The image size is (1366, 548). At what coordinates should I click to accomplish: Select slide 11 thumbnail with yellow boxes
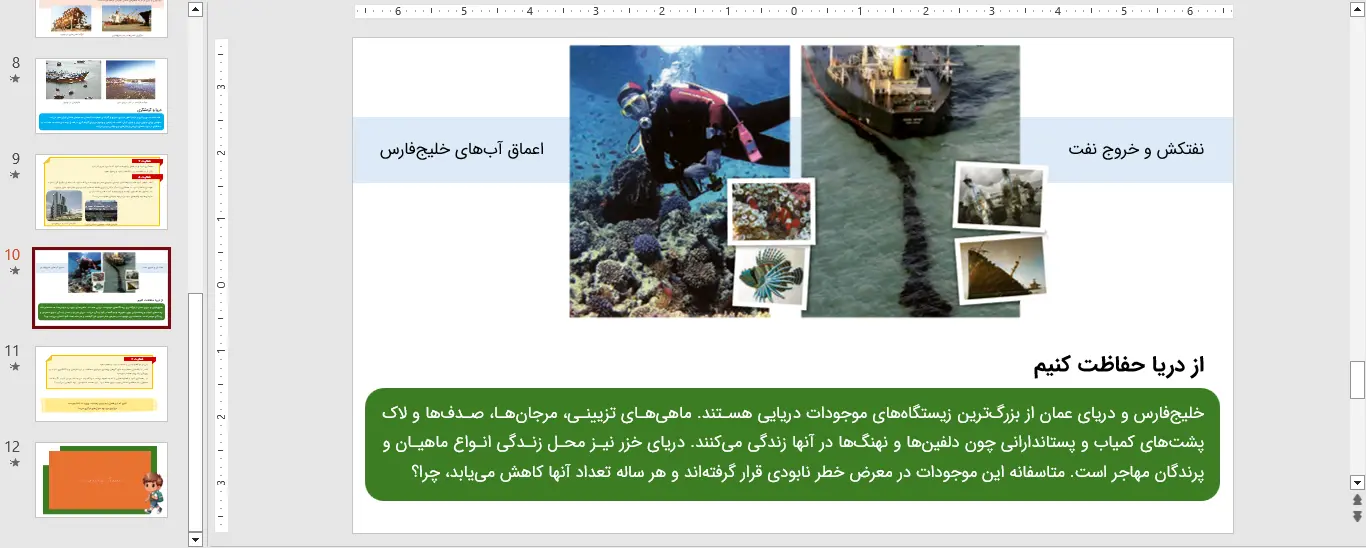point(101,383)
